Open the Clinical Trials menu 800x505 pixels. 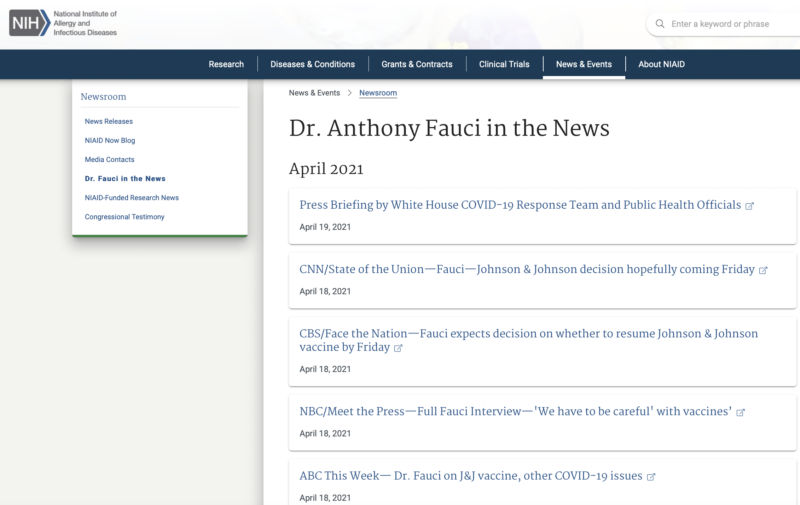pos(504,64)
